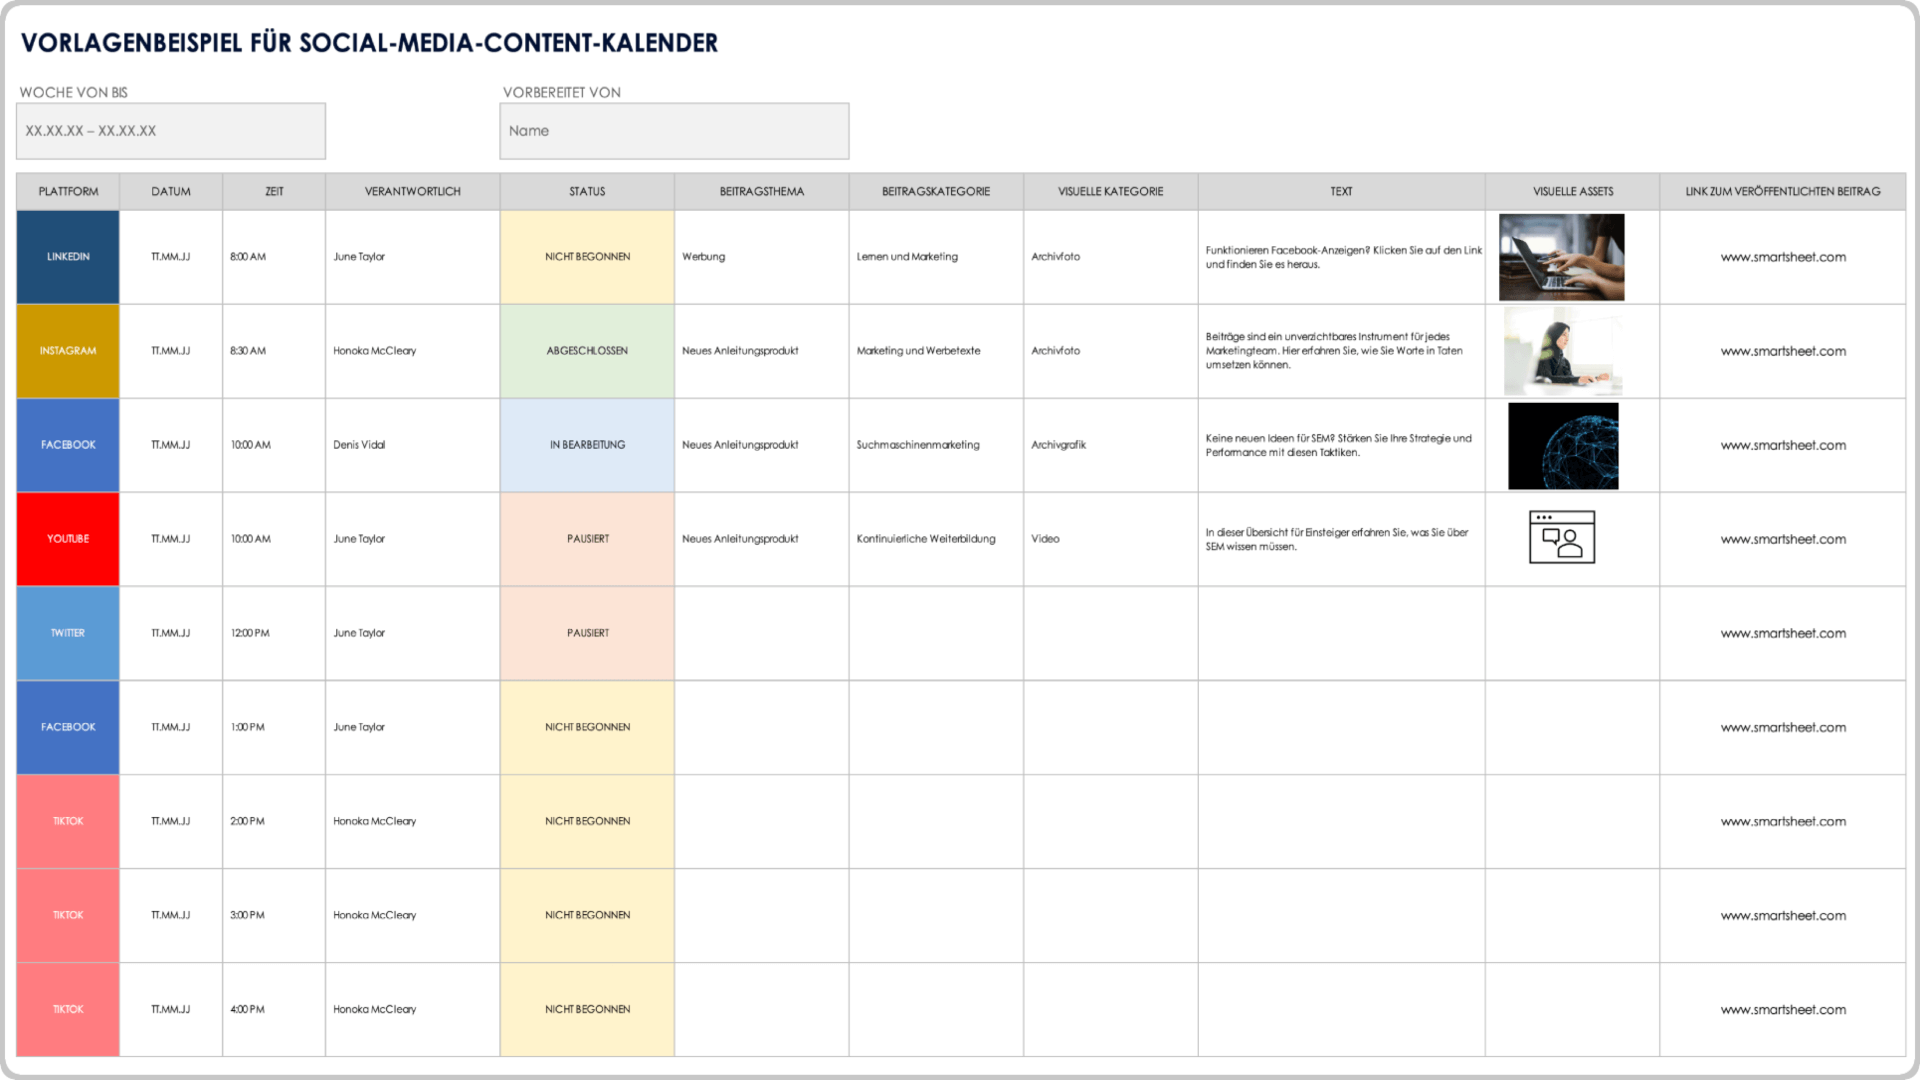Open smartsheet.com link in Facebook 1:00 PM row
This screenshot has height=1080, width=1920.
click(x=1783, y=727)
